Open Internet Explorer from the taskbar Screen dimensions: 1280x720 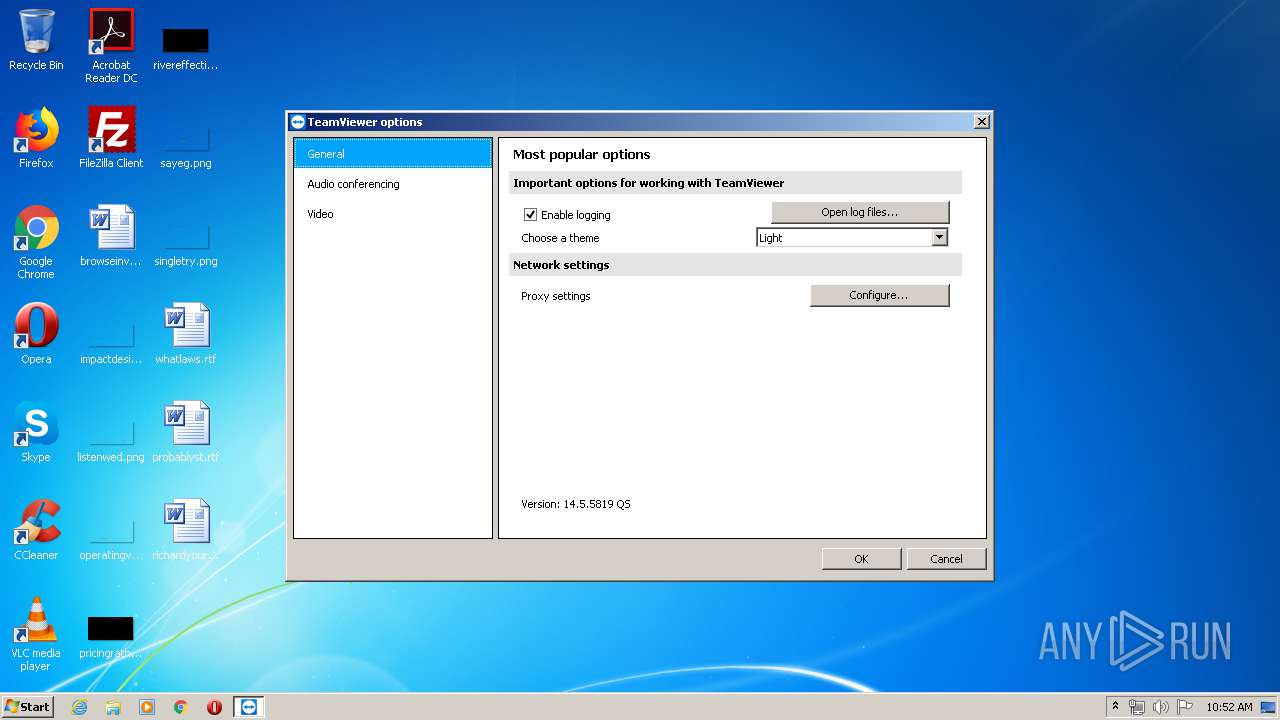pyautogui.click(x=79, y=707)
